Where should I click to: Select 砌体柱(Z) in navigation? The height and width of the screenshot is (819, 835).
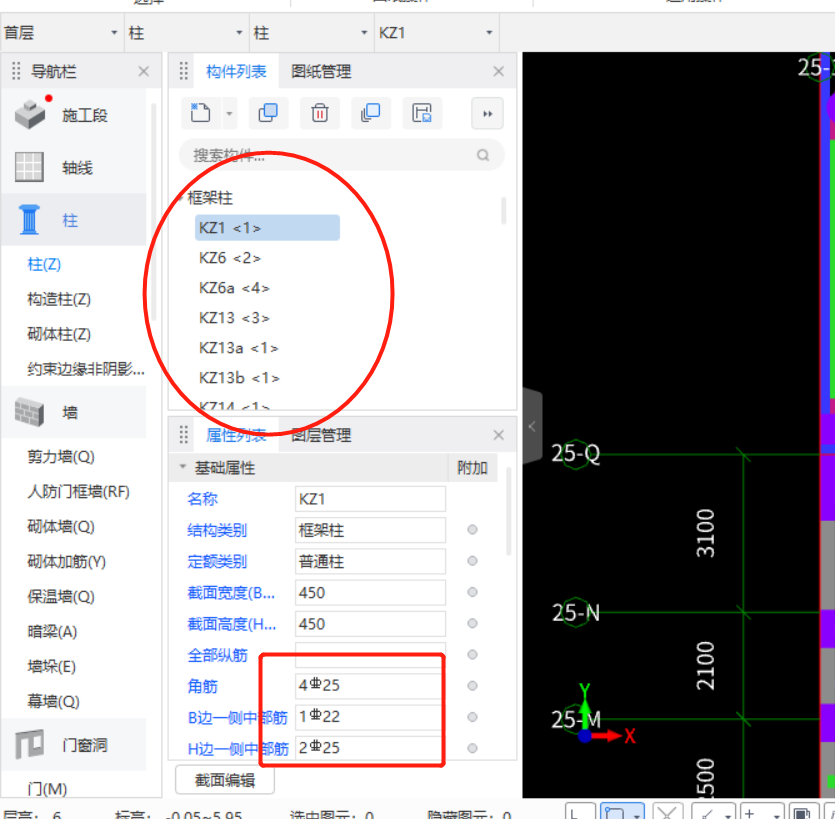tap(59, 334)
